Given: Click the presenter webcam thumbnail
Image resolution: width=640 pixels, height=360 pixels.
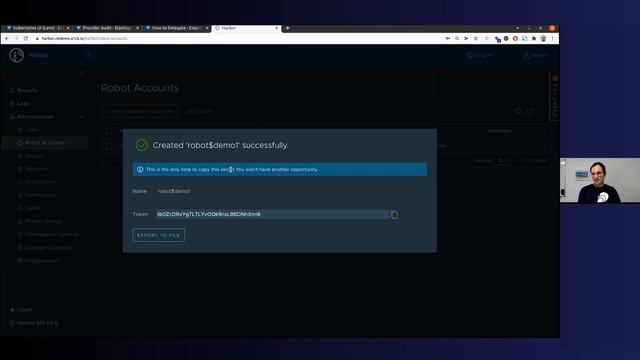Looking at the screenshot, I should pyautogui.click(x=600, y=180).
